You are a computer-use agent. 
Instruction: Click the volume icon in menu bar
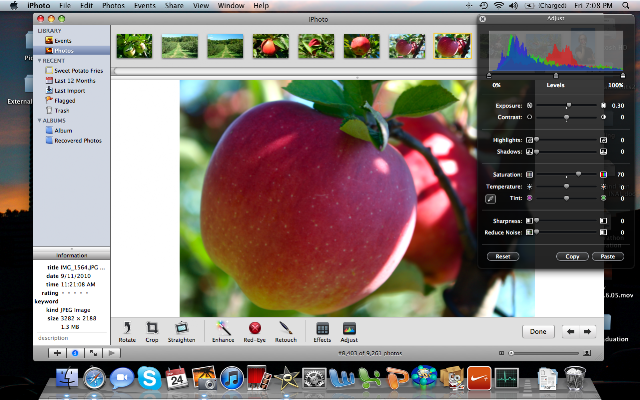pyautogui.click(x=513, y=5)
